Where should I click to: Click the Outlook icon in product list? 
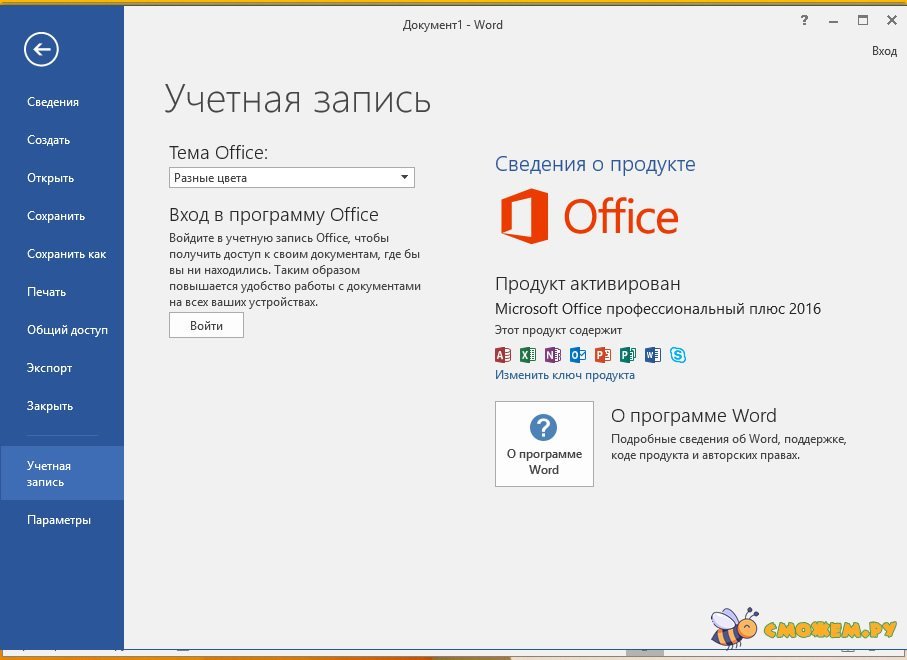[578, 354]
